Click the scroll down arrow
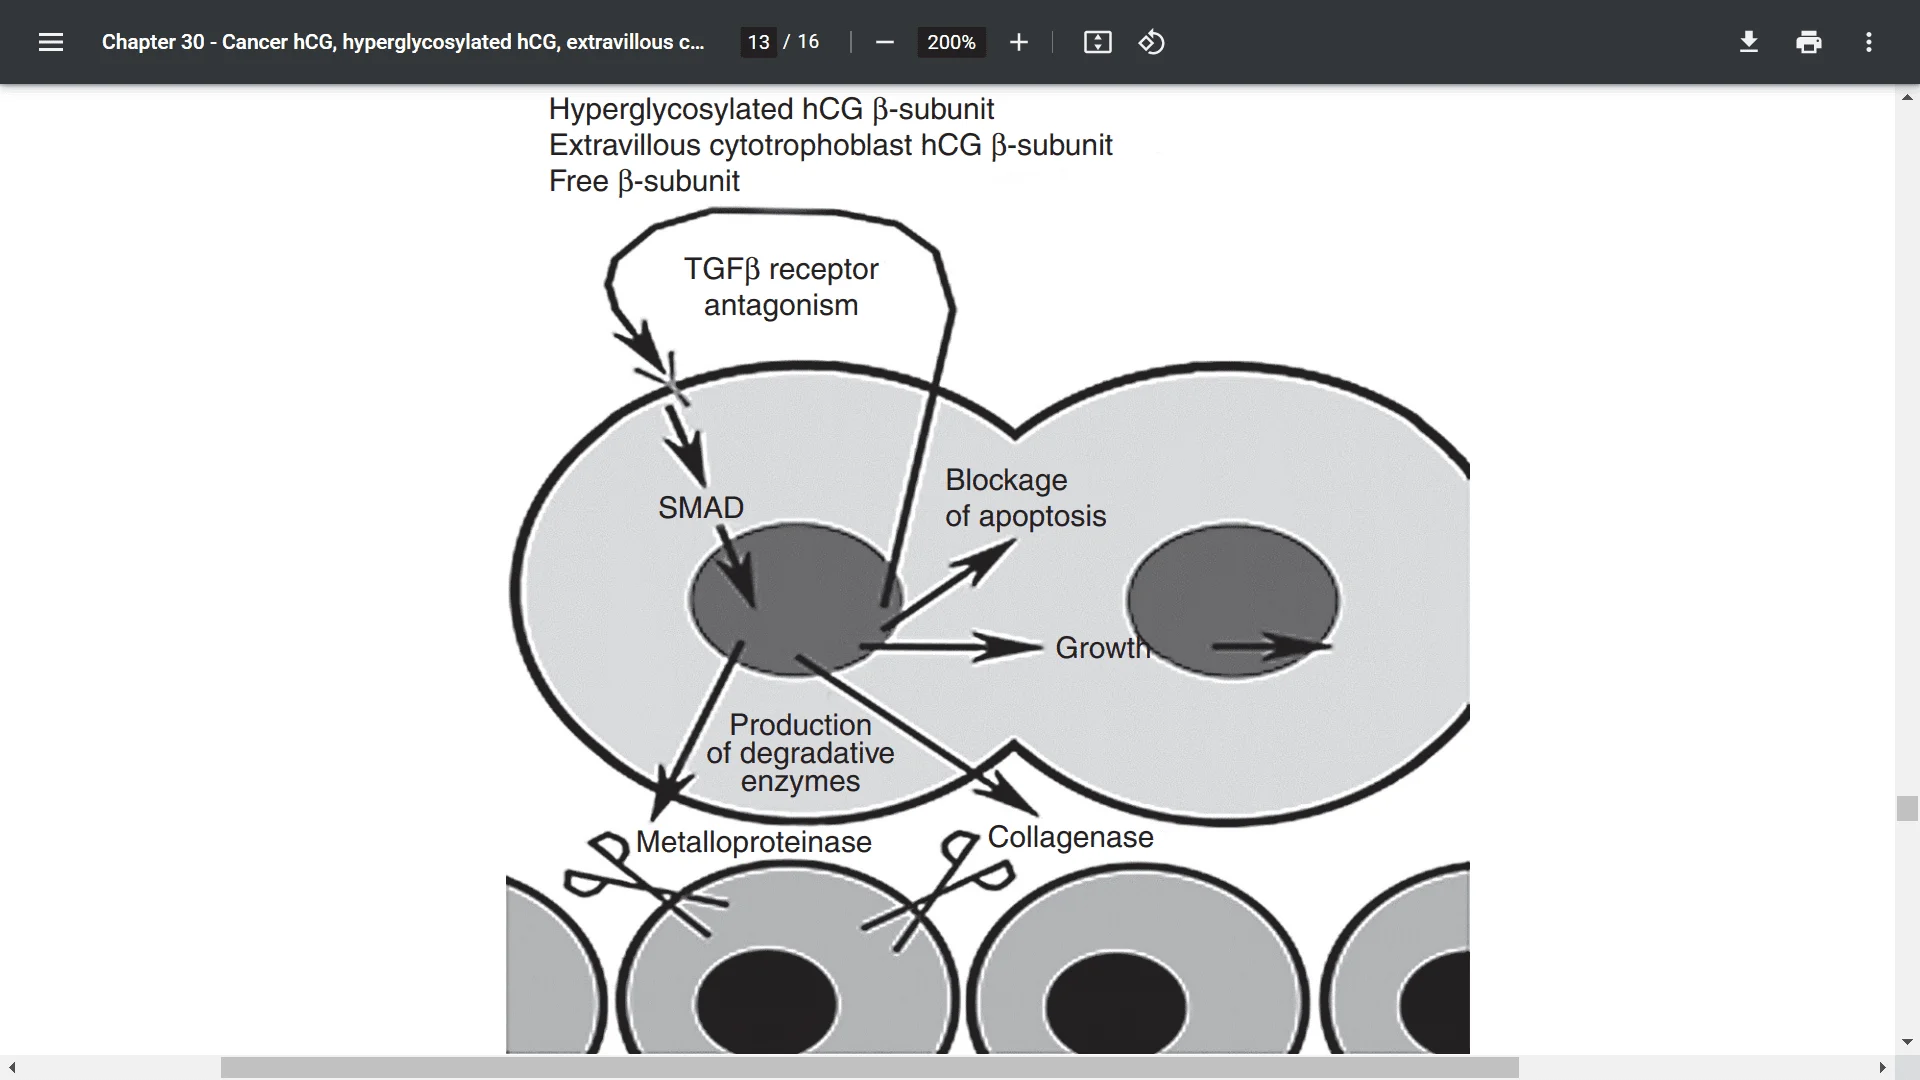1920x1080 pixels. pyautogui.click(x=1907, y=1042)
